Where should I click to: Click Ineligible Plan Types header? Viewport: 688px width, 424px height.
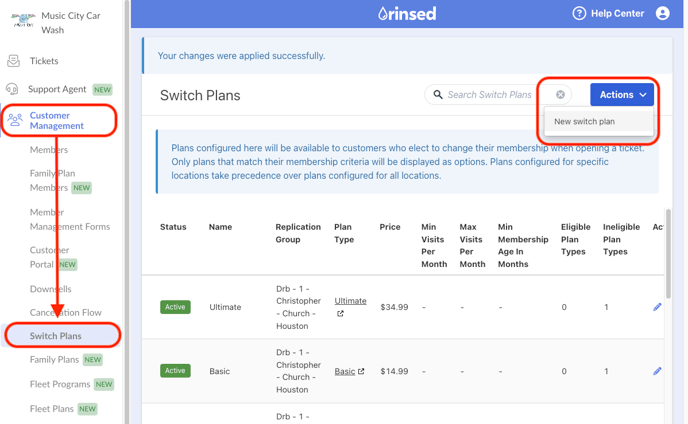pos(621,239)
